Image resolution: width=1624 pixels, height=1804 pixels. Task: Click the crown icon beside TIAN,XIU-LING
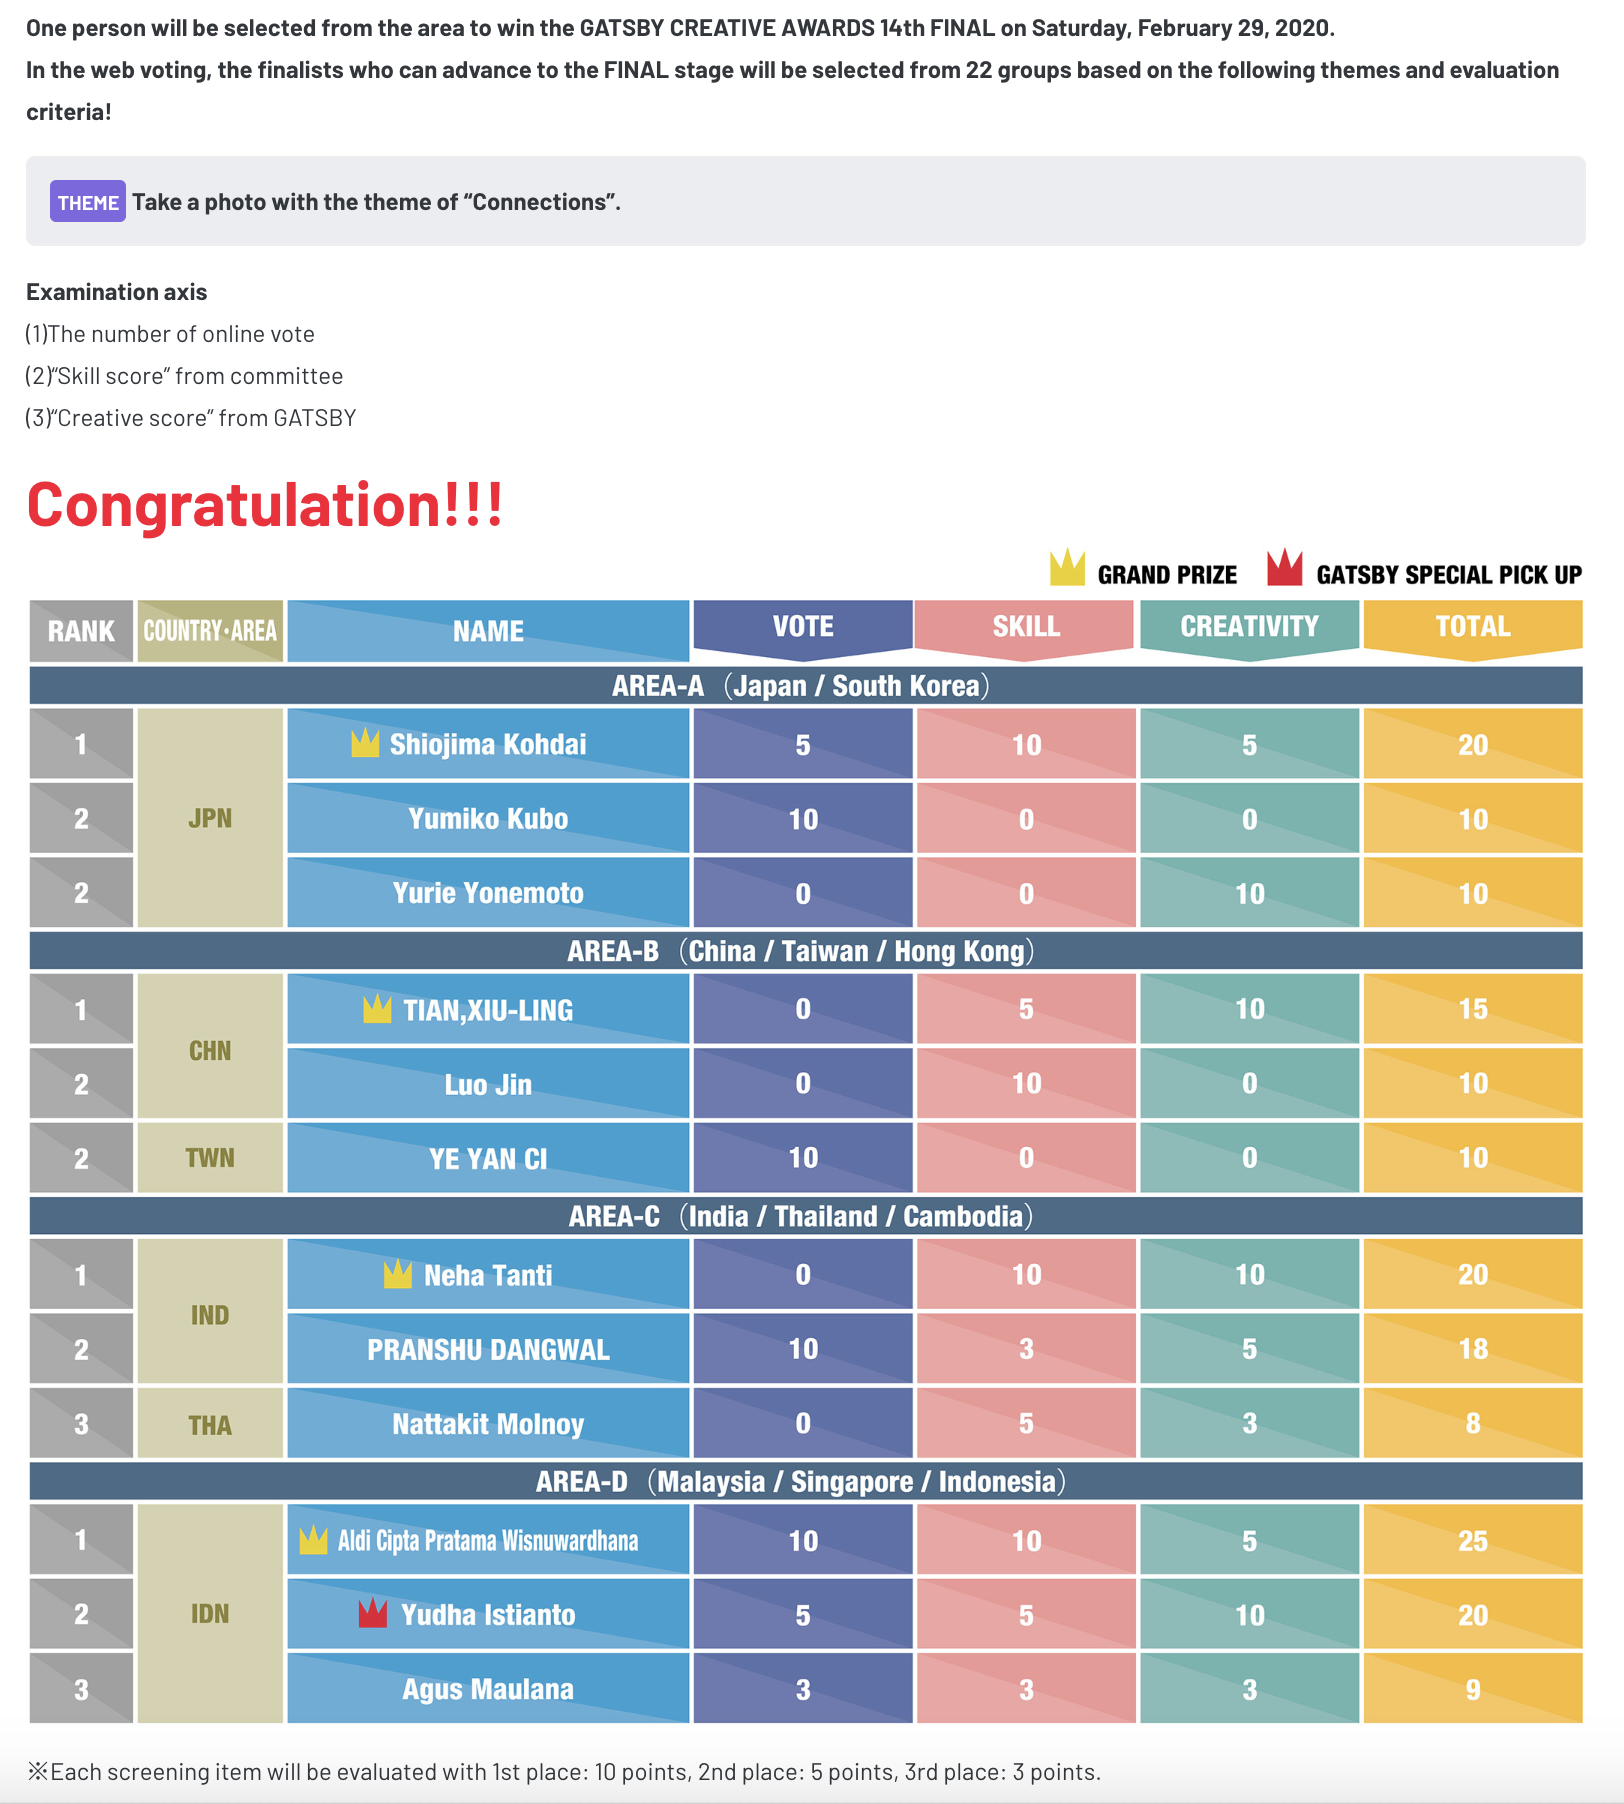(x=377, y=1009)
